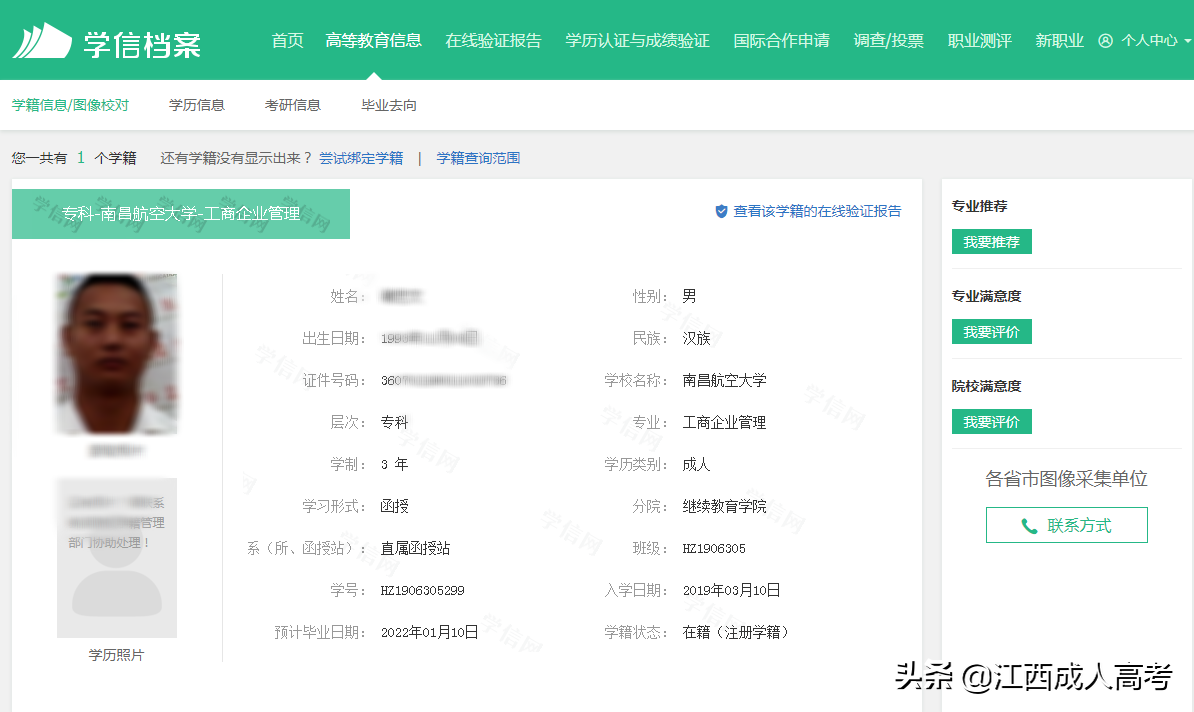Viewport: 1194px width, 712px height.
Task: Click the 我要推荐 button under 专业推荐
Action: coord(991,241)
